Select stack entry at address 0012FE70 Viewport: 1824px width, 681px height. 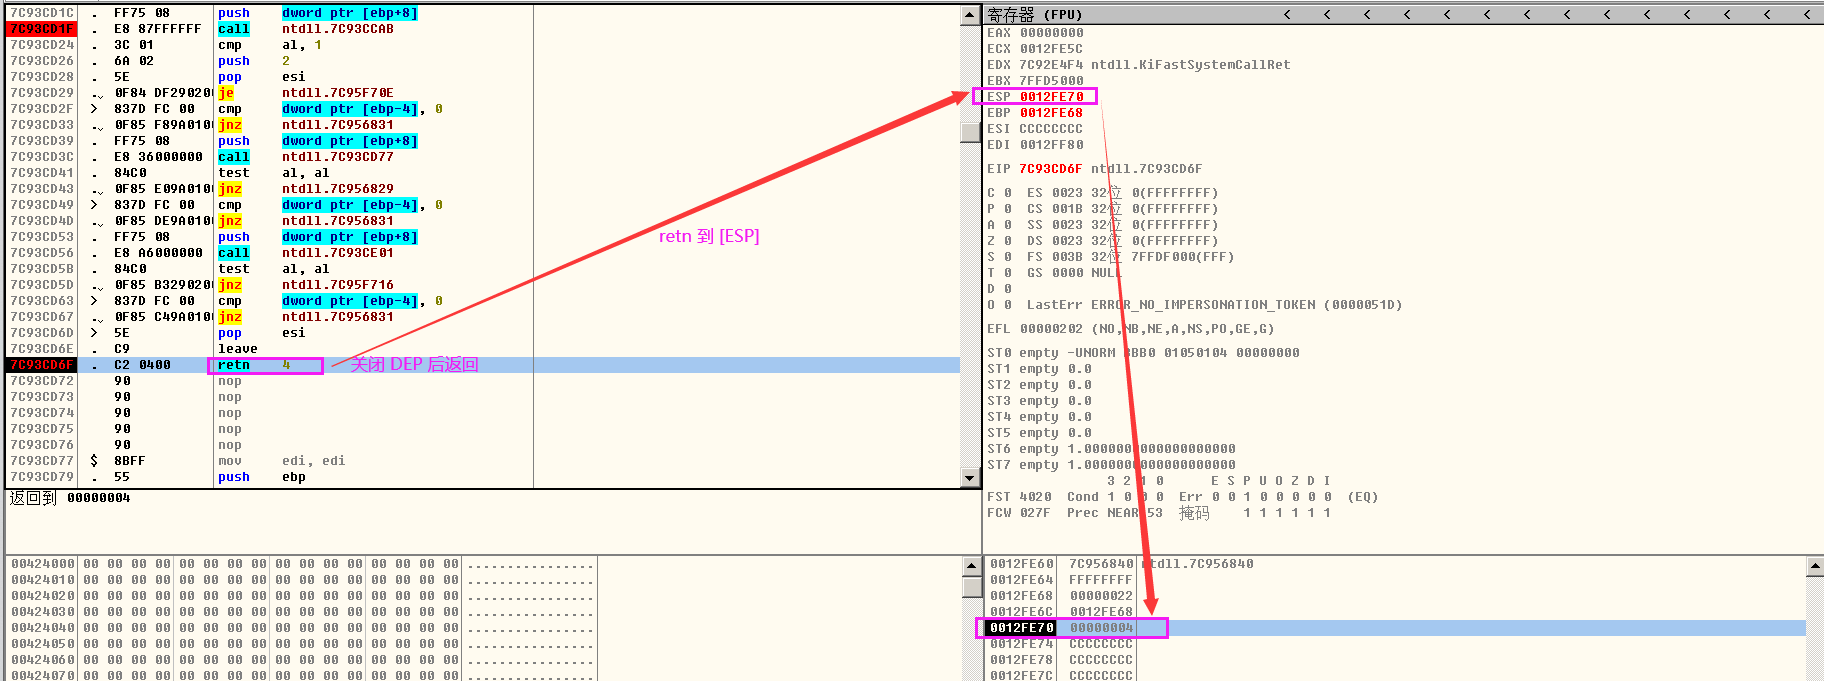[x=1022, y=628]
